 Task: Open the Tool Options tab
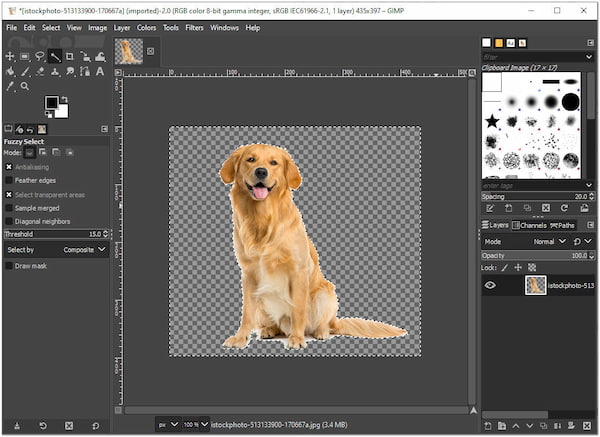click(8, 129)
